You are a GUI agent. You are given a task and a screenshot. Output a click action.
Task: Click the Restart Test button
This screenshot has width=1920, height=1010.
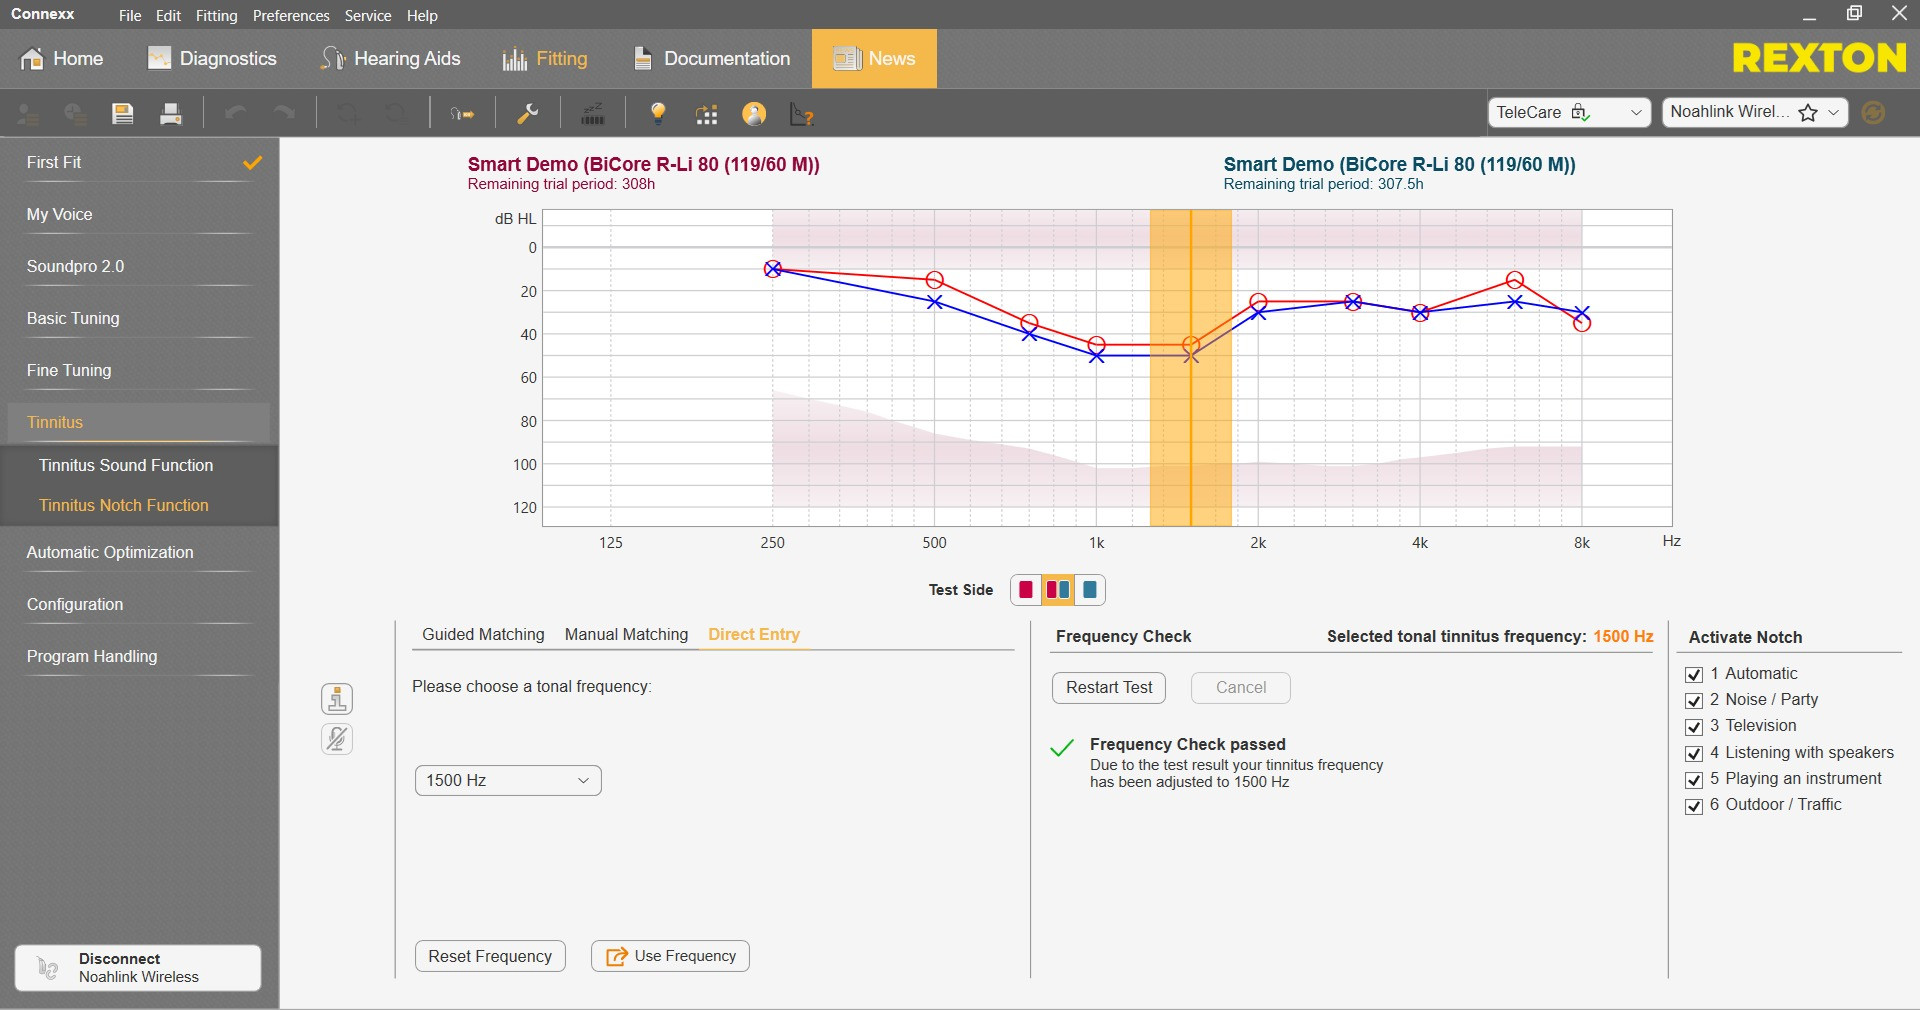[1109, 687]
